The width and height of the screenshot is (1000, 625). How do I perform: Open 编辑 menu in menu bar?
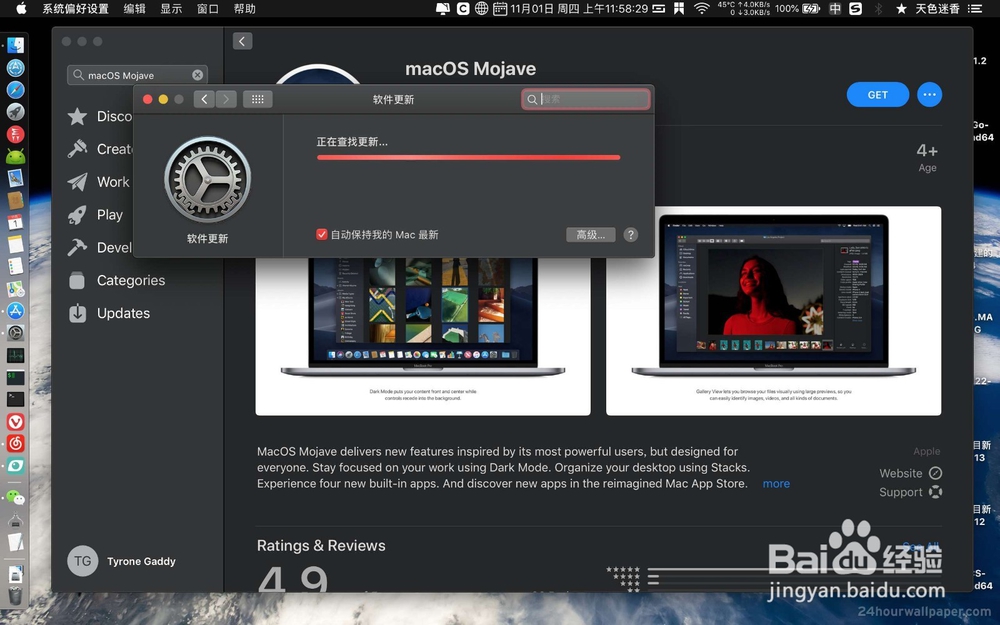(x=135, y=8)
